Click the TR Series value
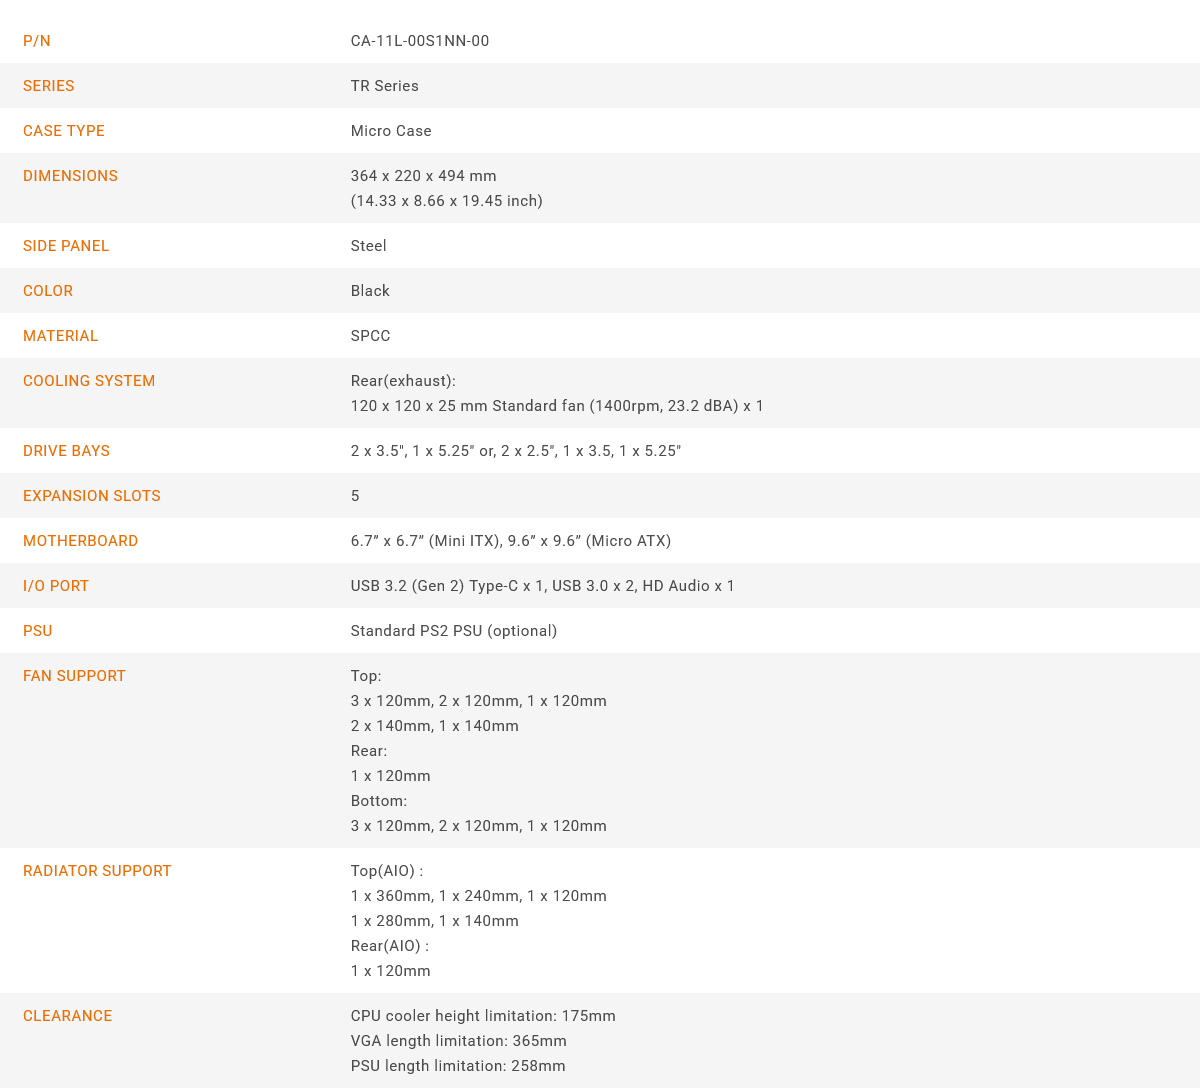 pyautogui.click(x=385, y=86)
